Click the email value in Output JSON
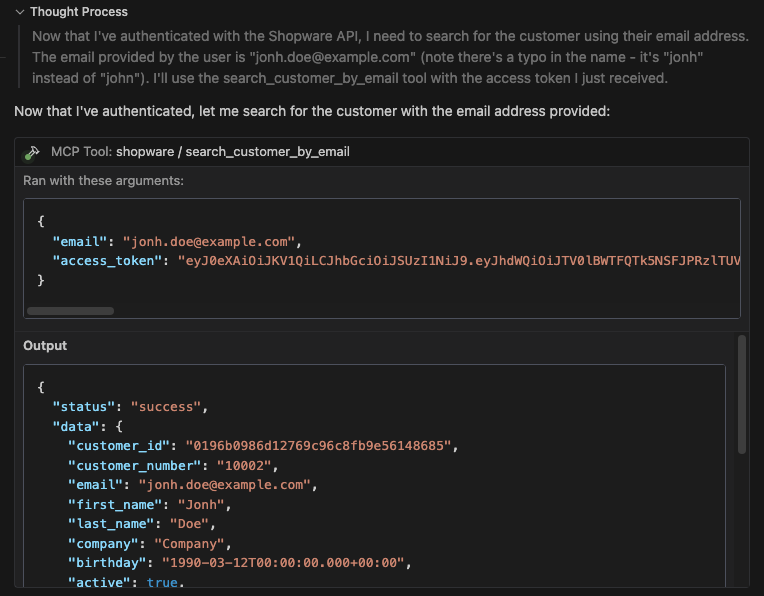 click(x=225, y=485)
